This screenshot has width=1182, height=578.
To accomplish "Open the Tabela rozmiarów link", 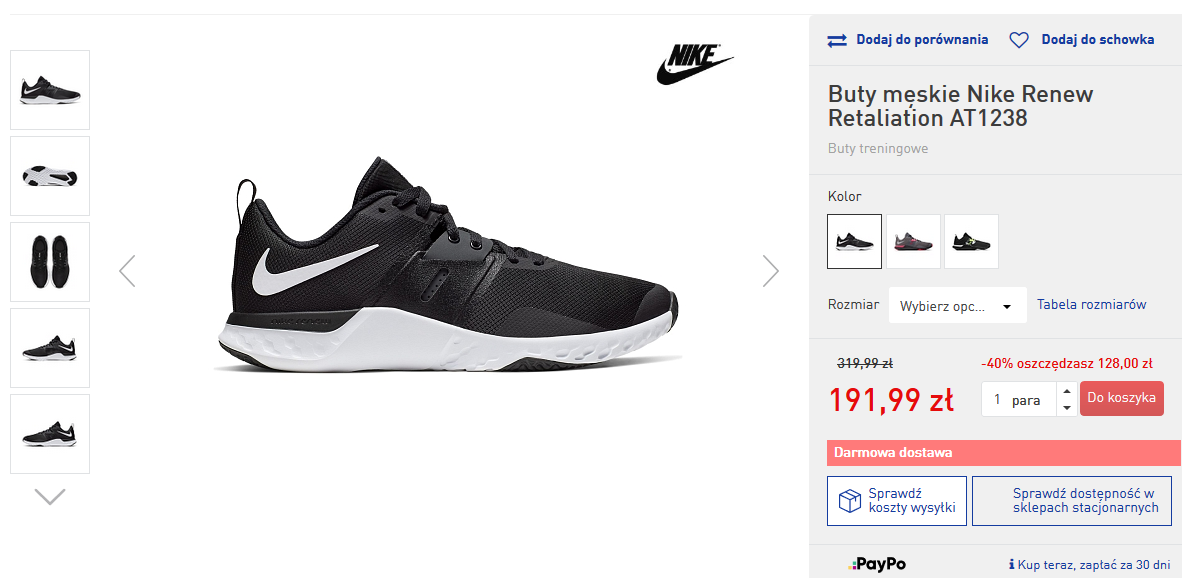I will 1091,305.
